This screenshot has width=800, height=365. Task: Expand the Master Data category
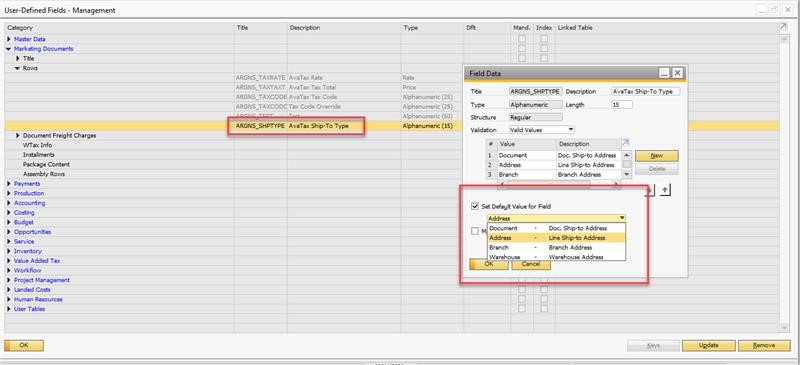pos(9,39)
